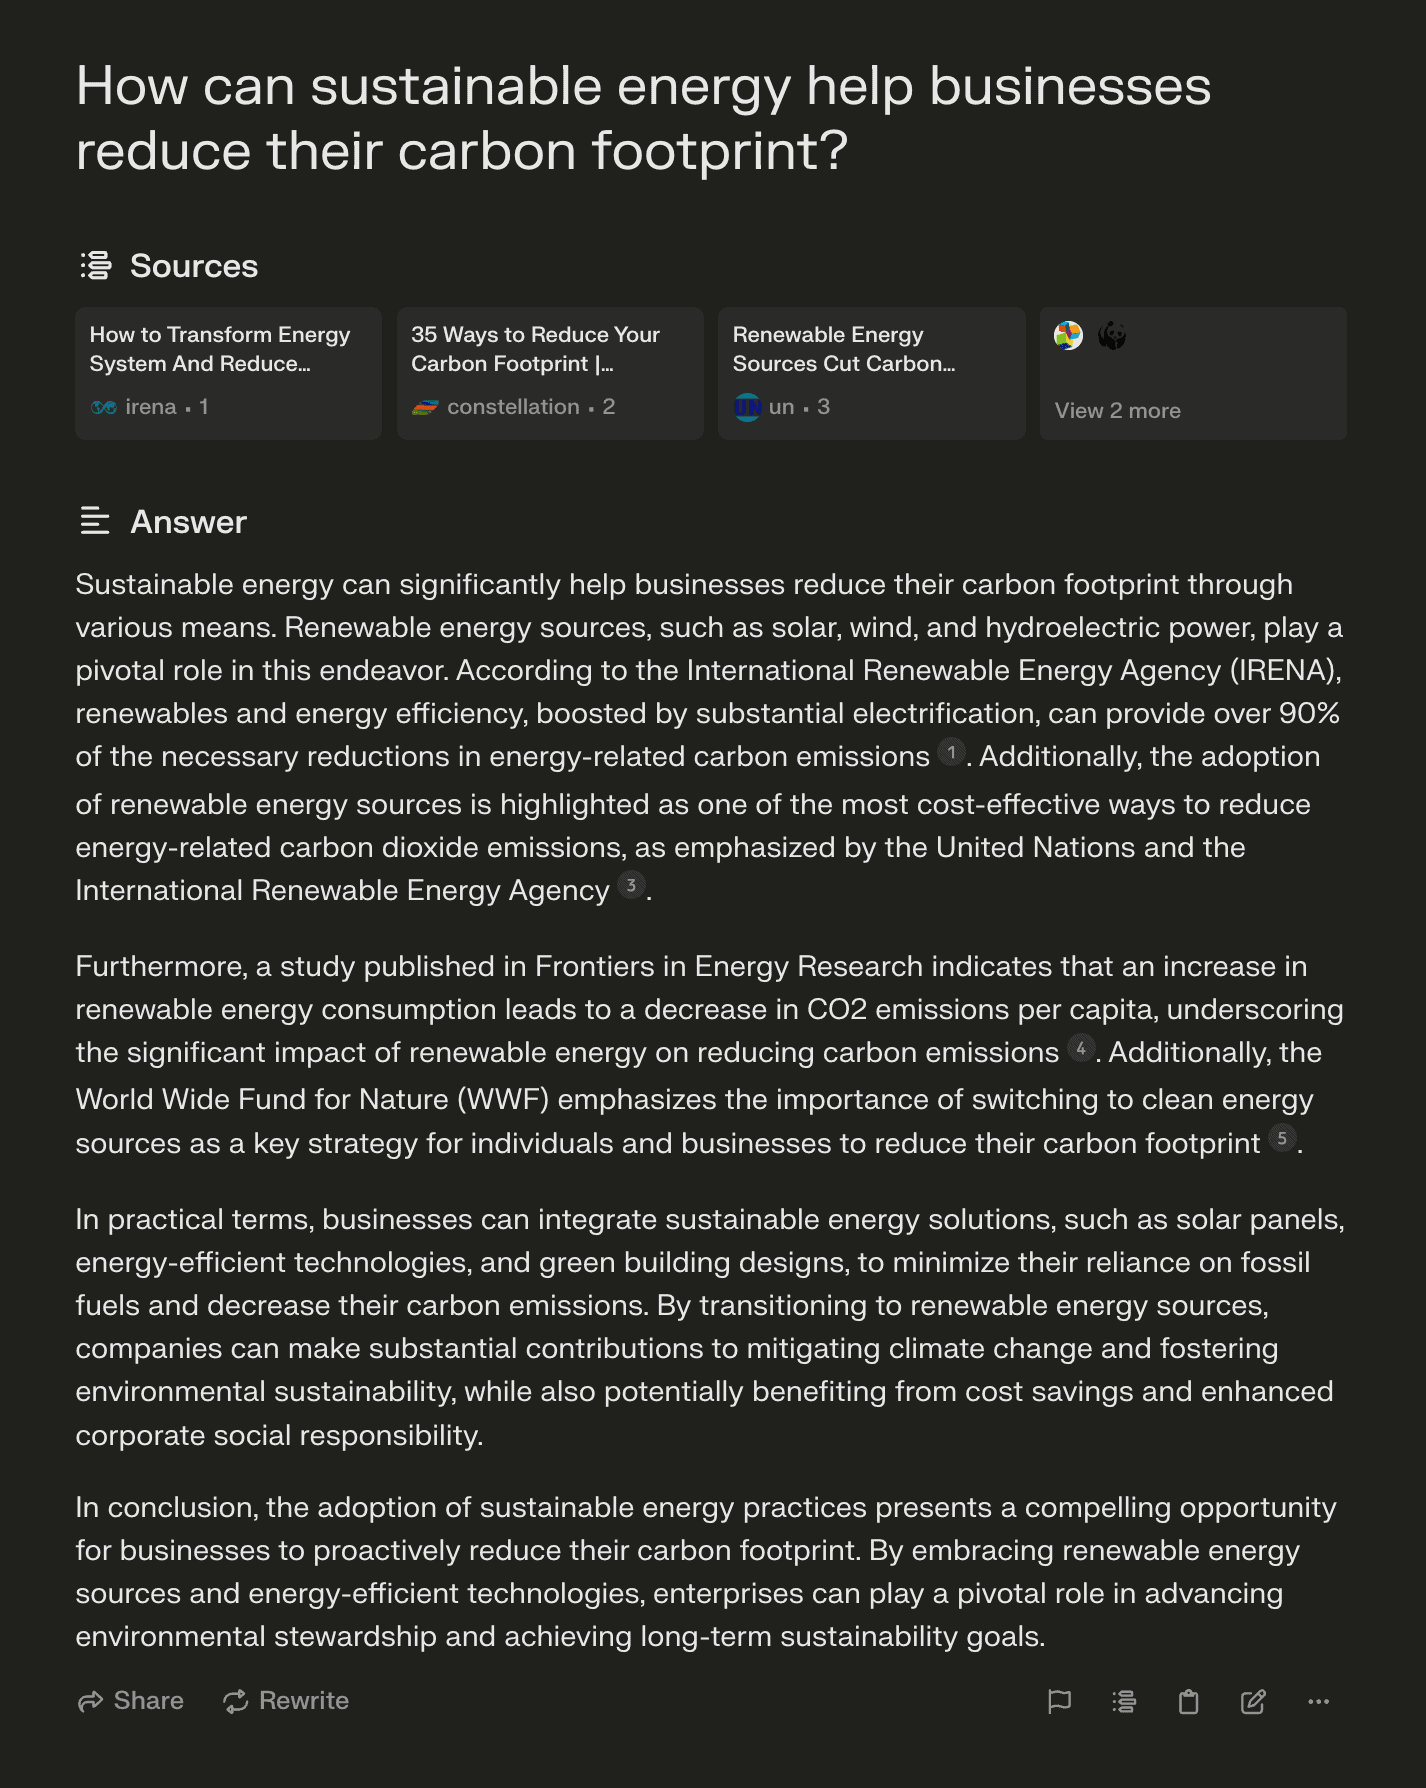Image resolution: width=1426 pixels, height=1788 pixels.
Task: Click the flag report icon
Action: pos(1059,1701)
